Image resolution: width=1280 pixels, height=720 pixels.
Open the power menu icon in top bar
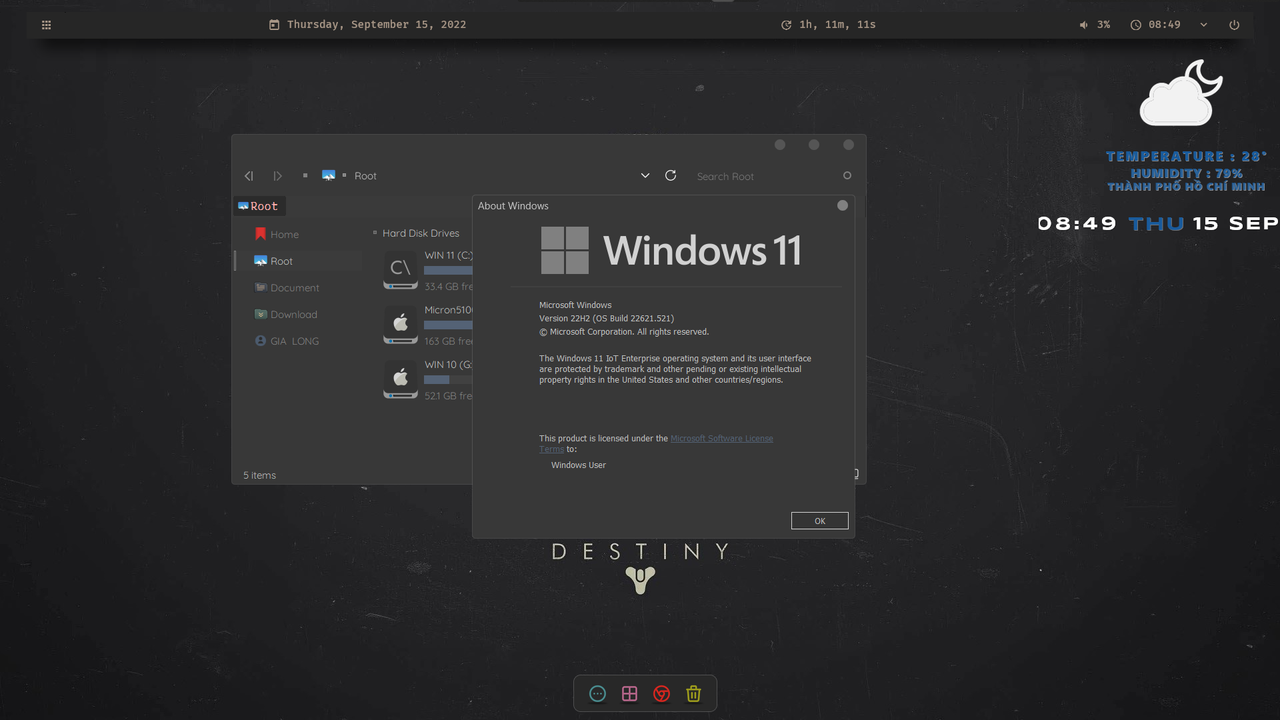1234,25
